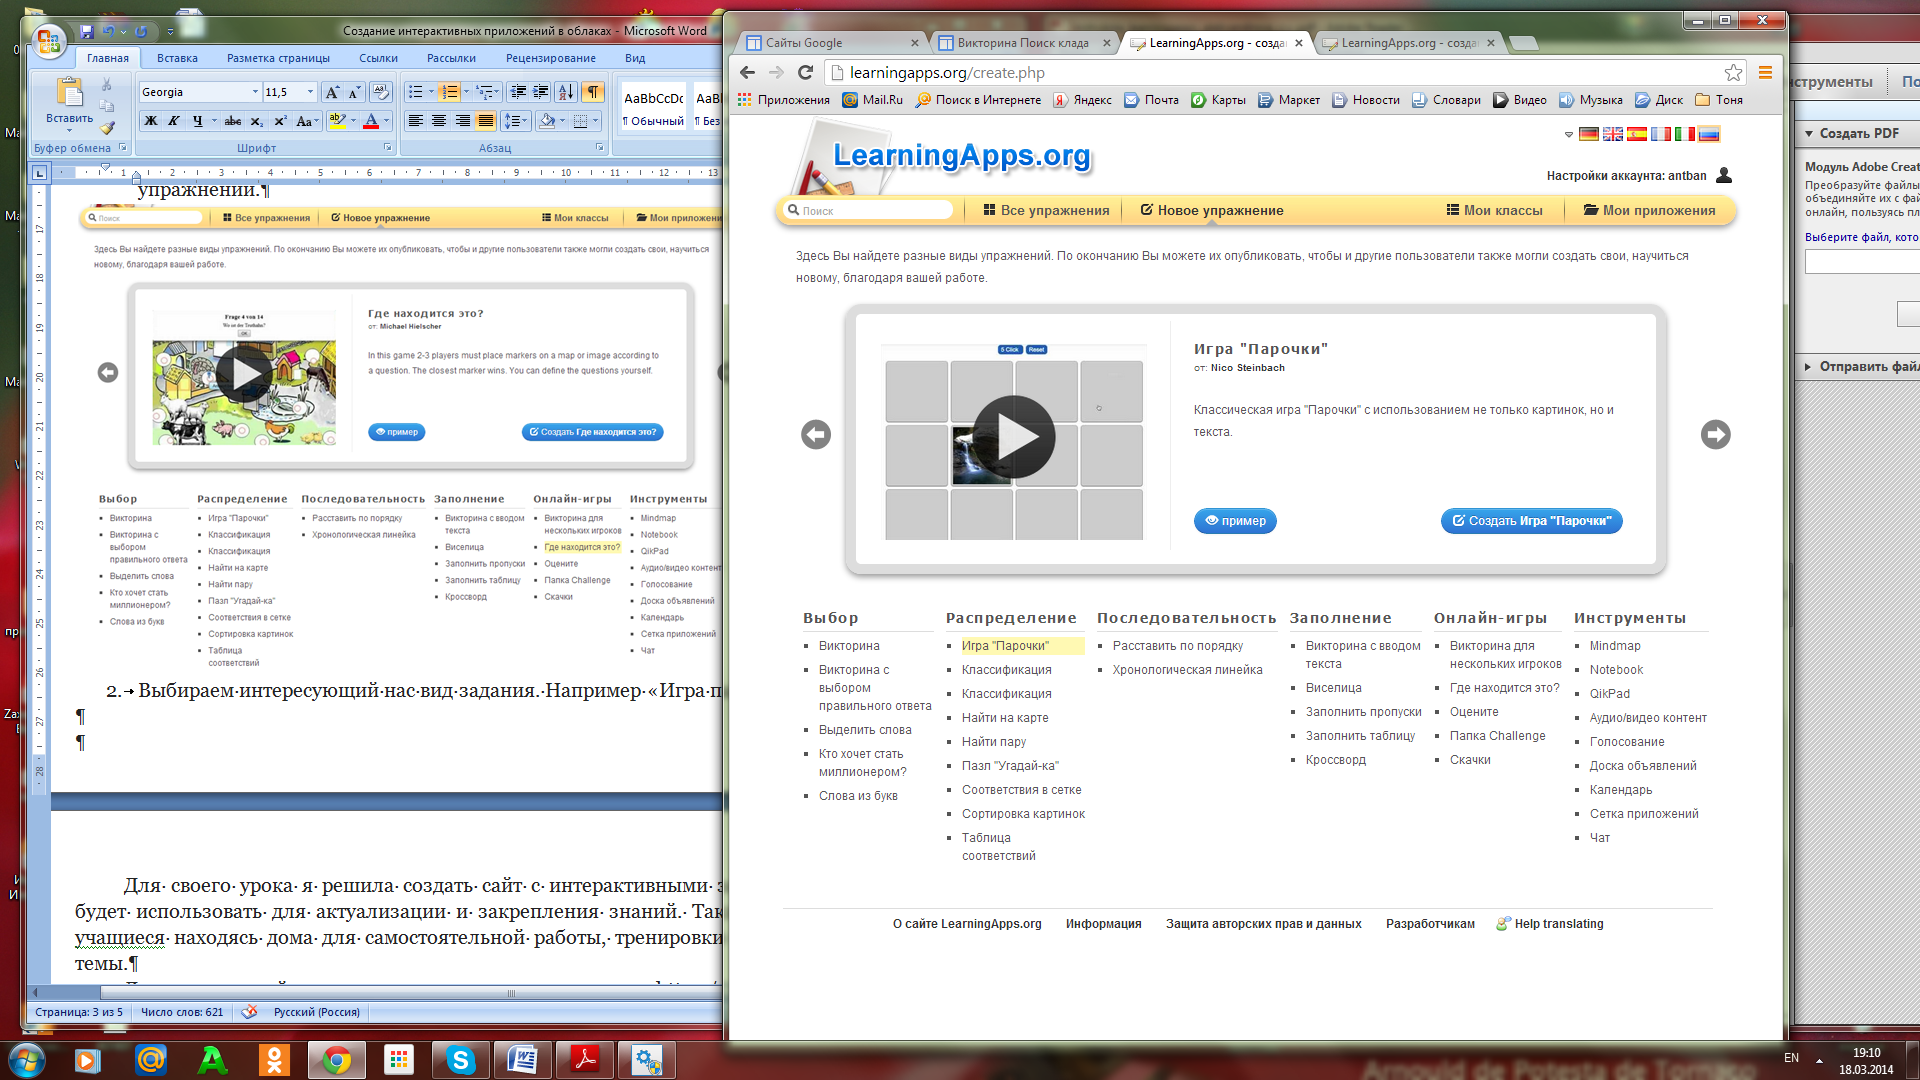1920x1080 pixels.
Task: Switch to the Сайты Google browser tab
Action: (830, 43)
